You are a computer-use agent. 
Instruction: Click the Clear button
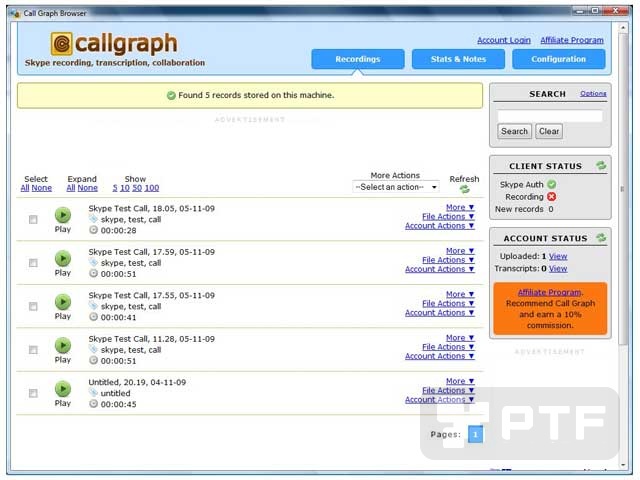pos(549,131)
